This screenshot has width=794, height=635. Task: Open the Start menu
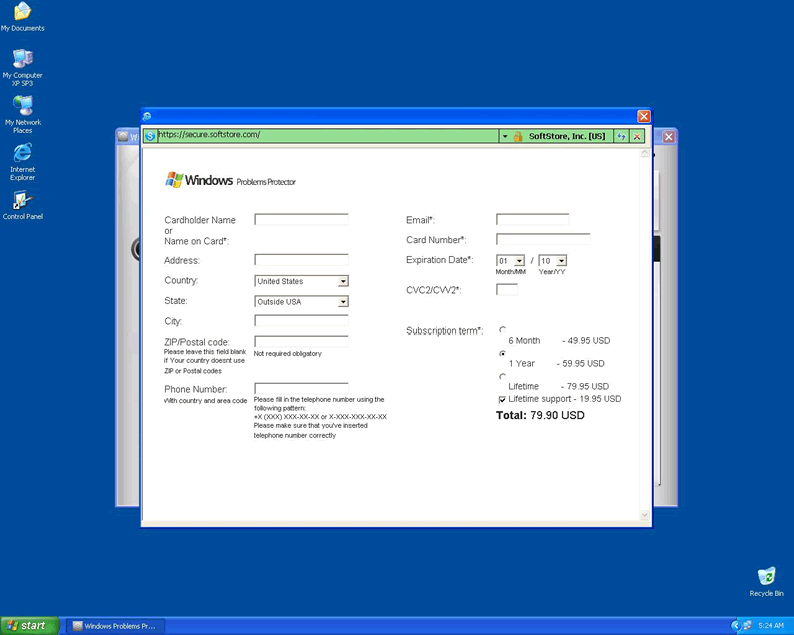(x=27, y=626)
